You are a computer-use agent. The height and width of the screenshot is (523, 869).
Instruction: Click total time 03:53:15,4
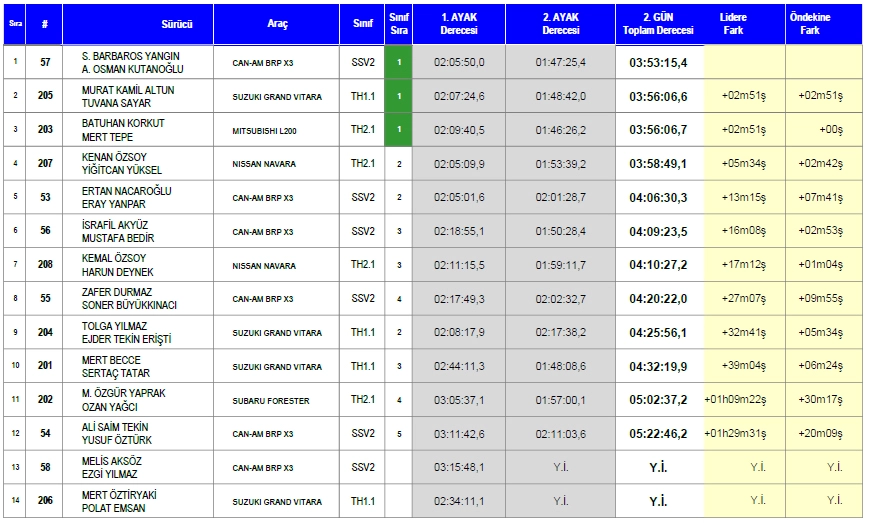[x=660, y=62]
